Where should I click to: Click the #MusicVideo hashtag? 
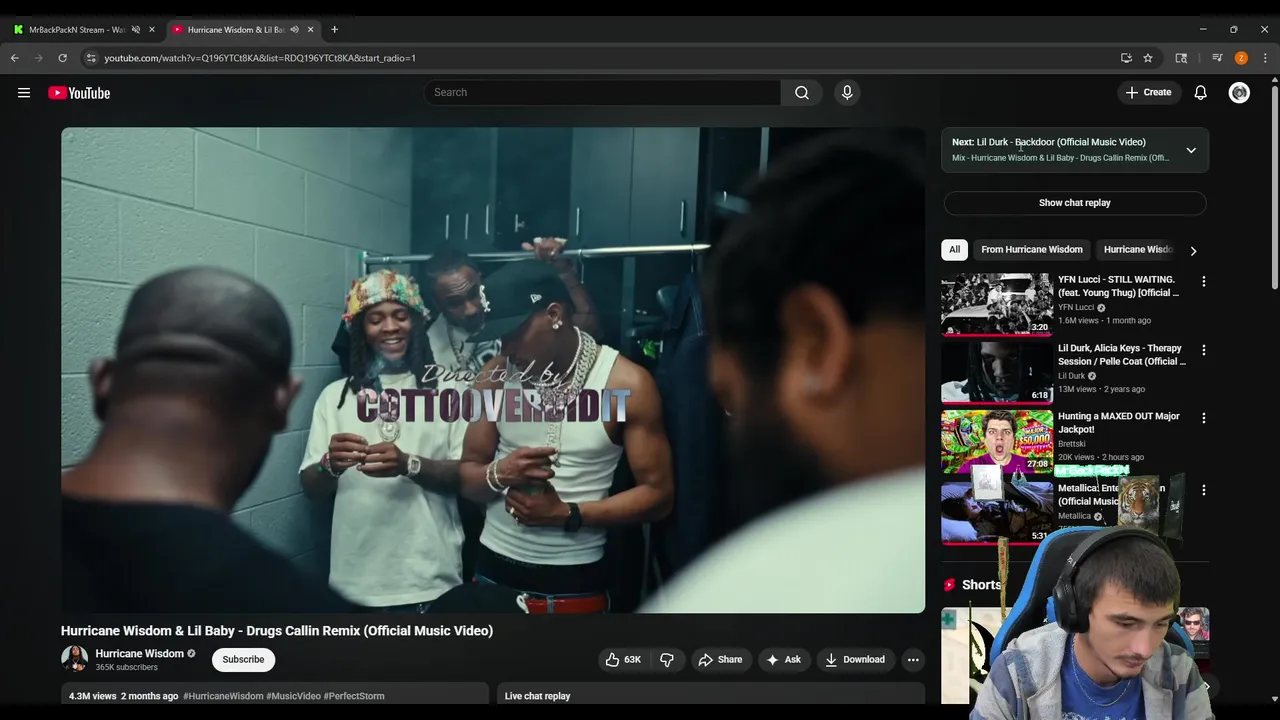(293, 696)
